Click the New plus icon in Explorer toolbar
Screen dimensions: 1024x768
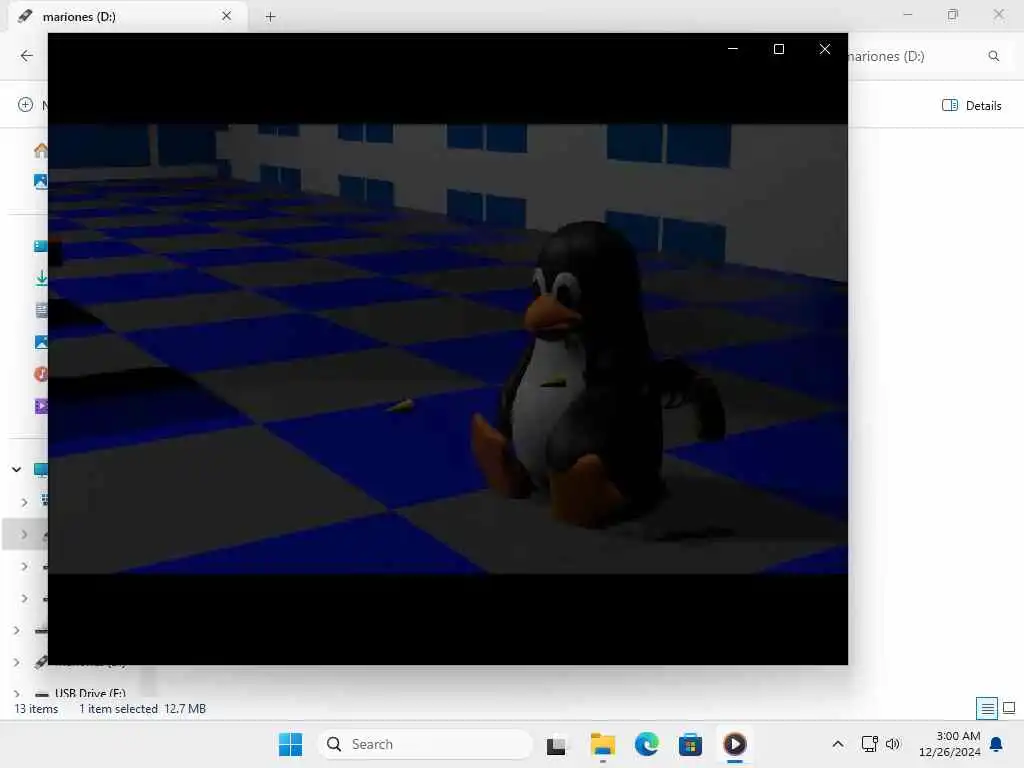25,104
